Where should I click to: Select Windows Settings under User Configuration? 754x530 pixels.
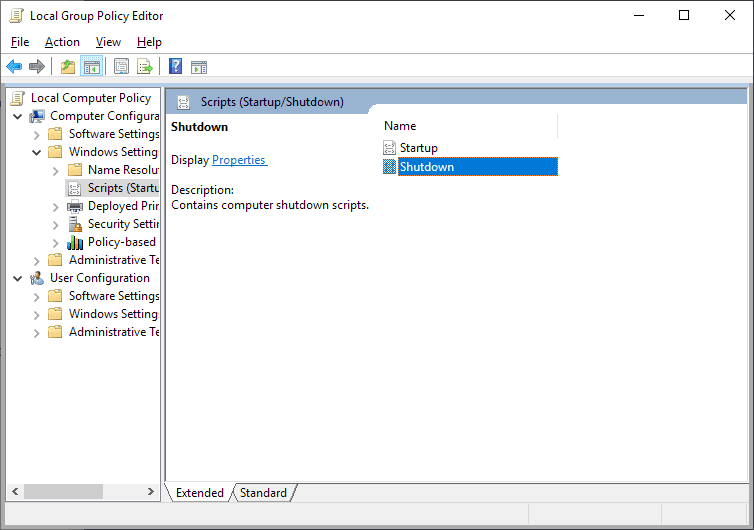[113, 314]
